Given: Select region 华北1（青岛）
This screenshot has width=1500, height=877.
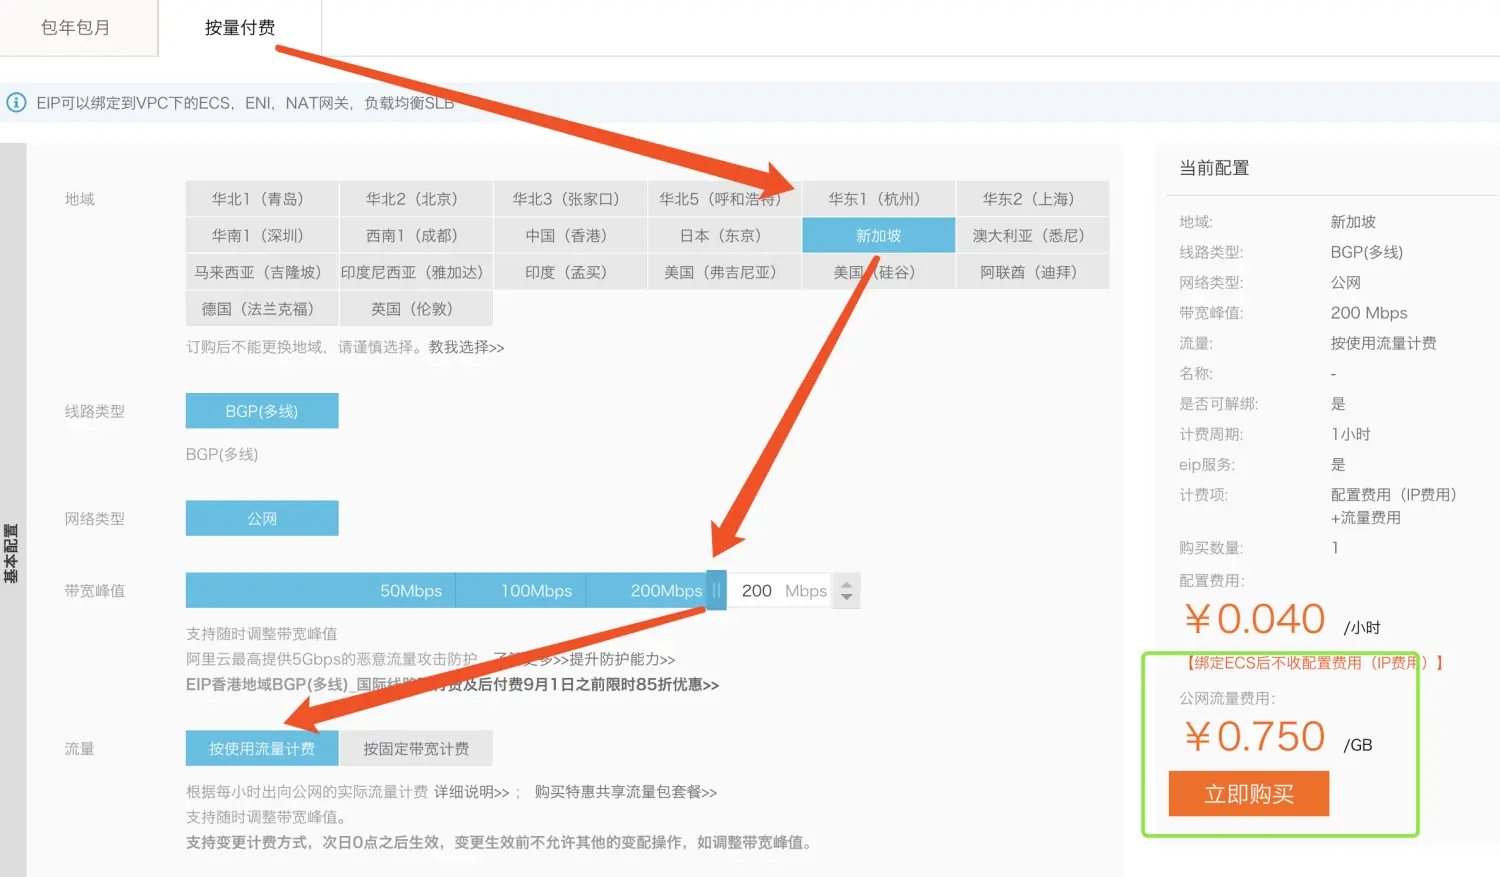Looking at the screenshot, I should (262, 199).
